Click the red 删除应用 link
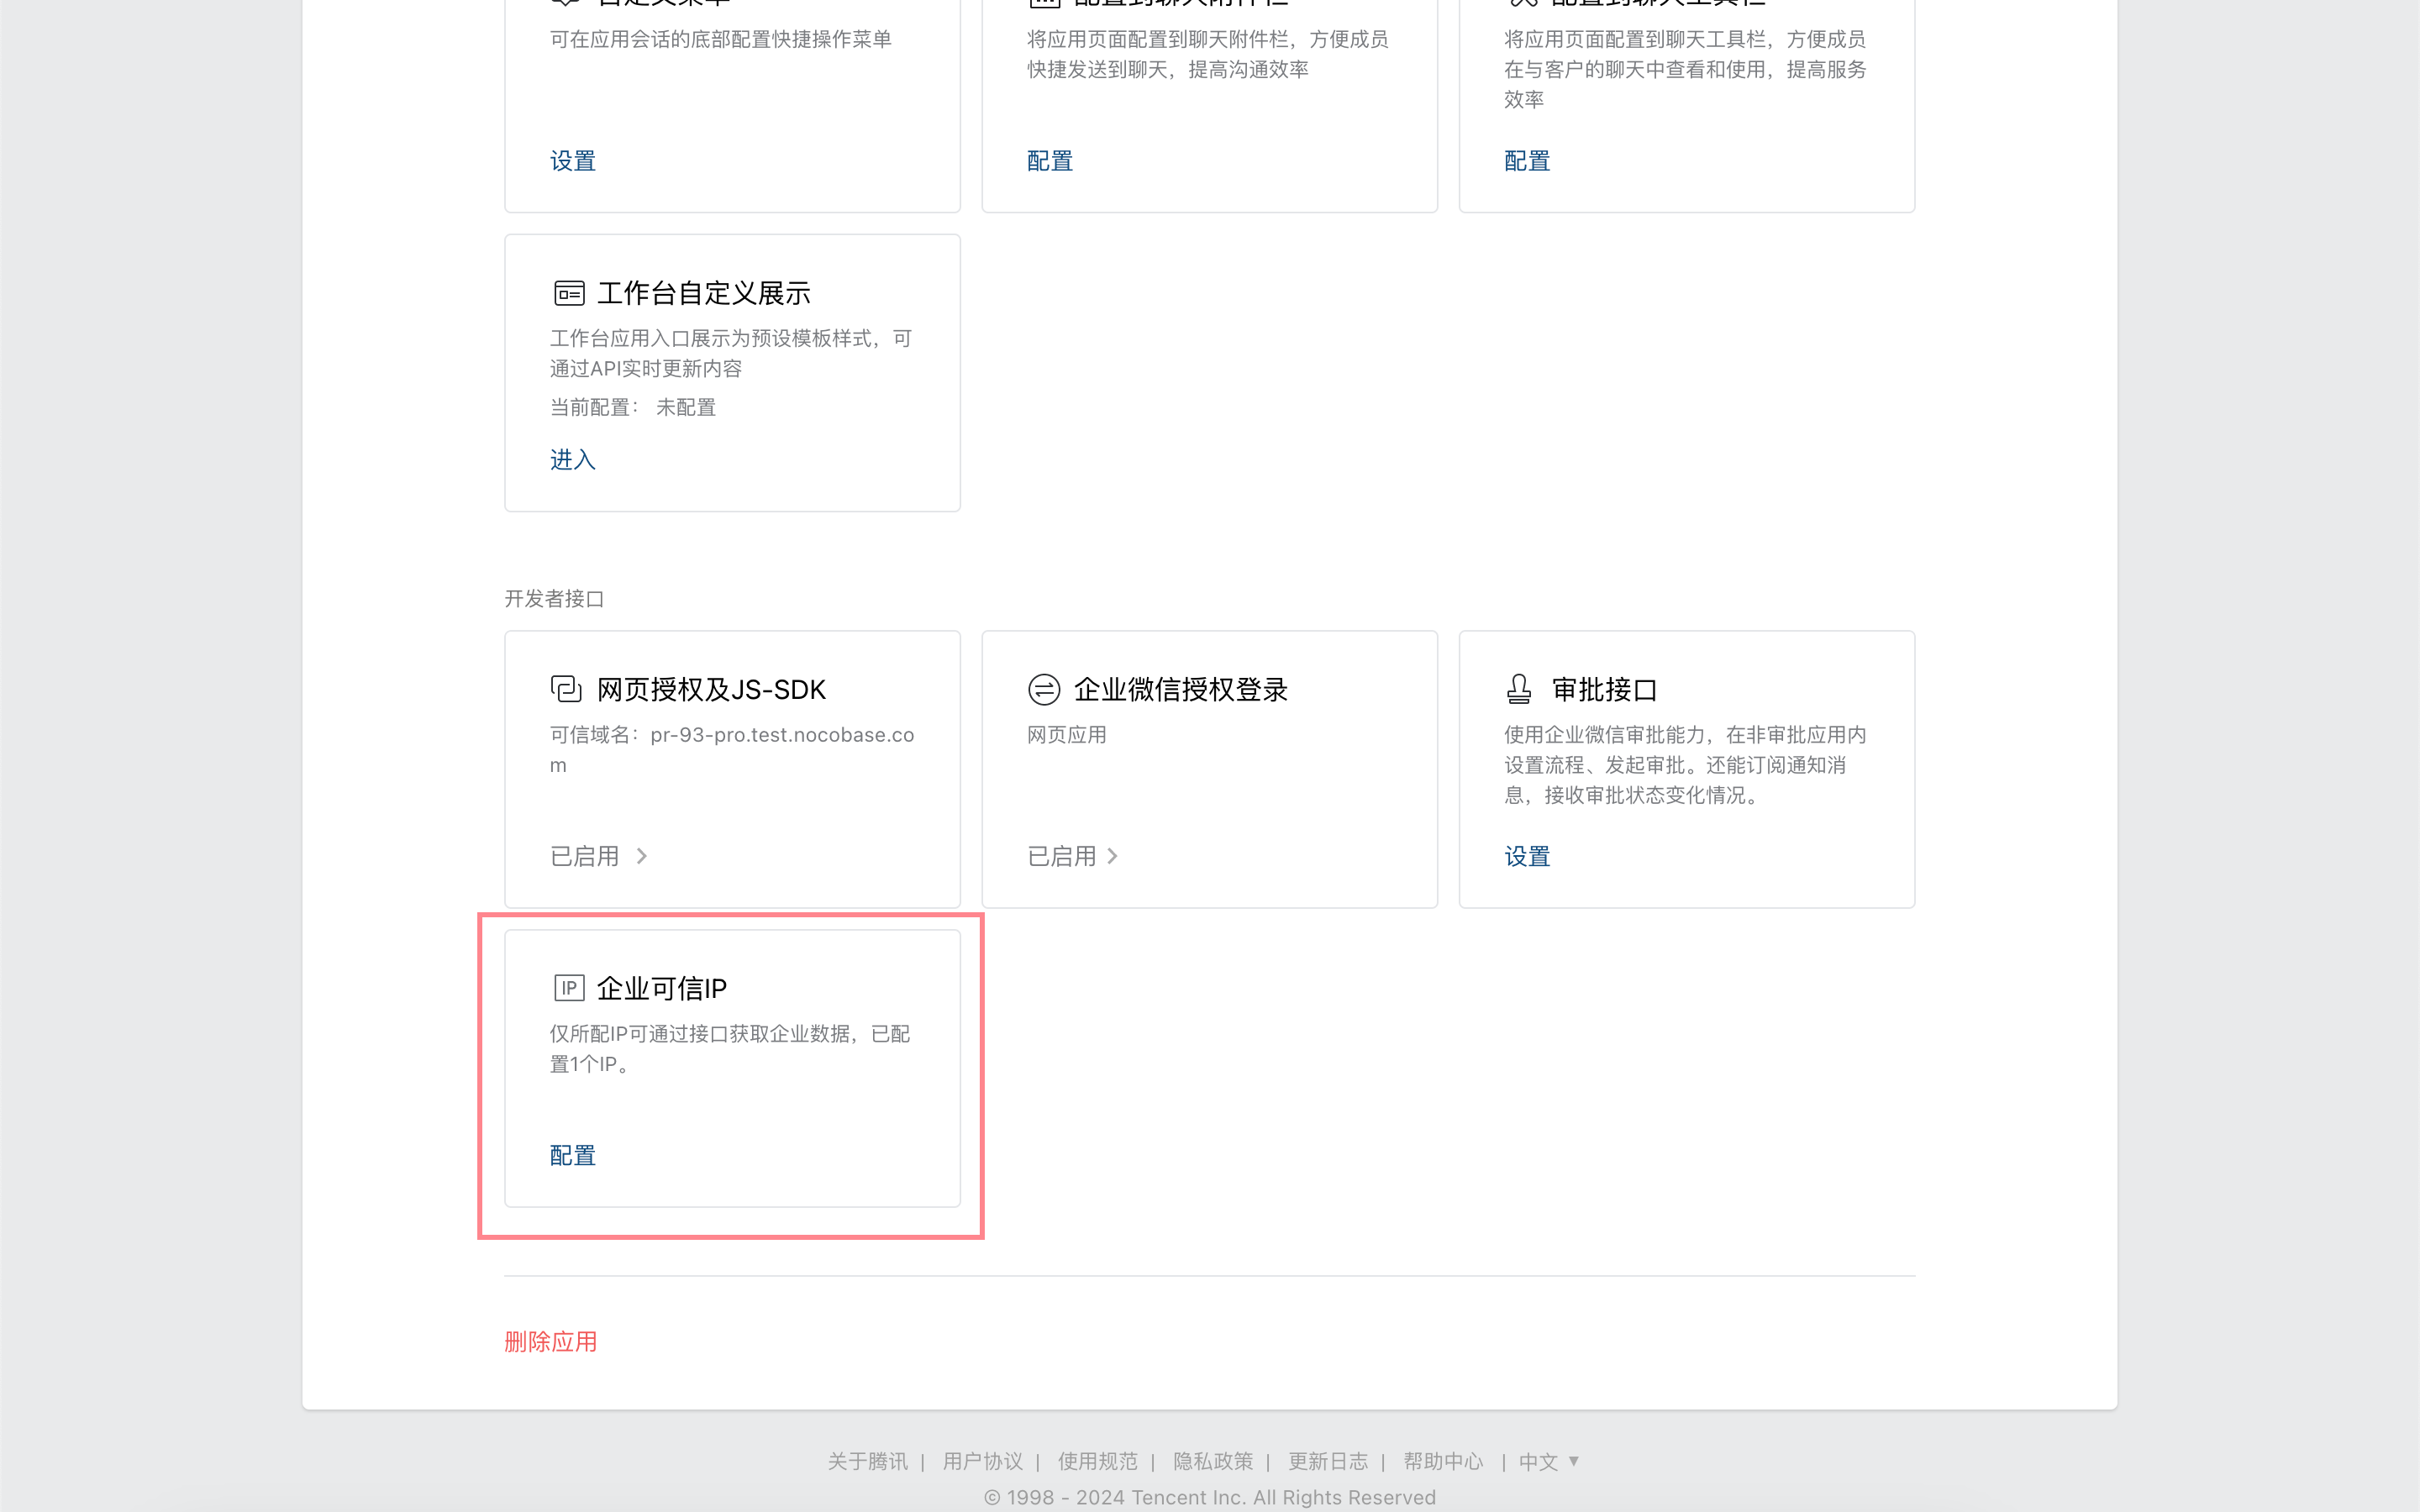2420x1512 pixels. (551, 1341)
